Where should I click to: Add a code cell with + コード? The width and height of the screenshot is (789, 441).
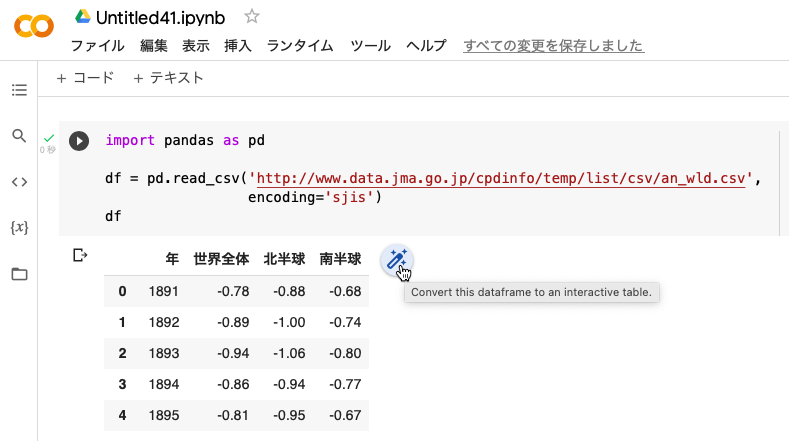click(x=85, y=78)
